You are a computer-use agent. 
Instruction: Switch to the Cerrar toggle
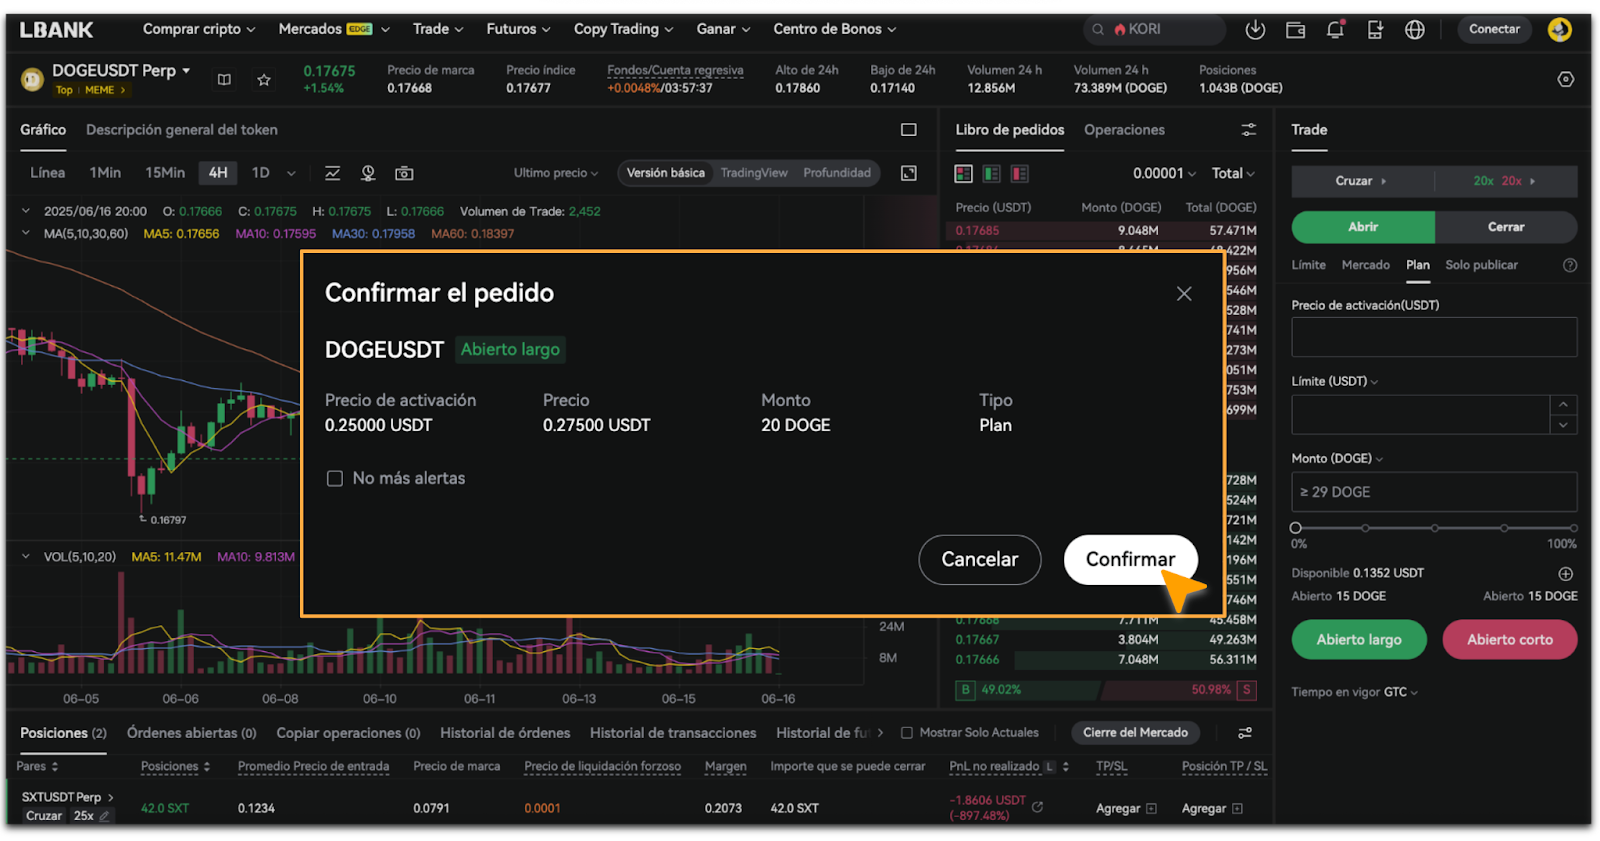(1505, 227)
